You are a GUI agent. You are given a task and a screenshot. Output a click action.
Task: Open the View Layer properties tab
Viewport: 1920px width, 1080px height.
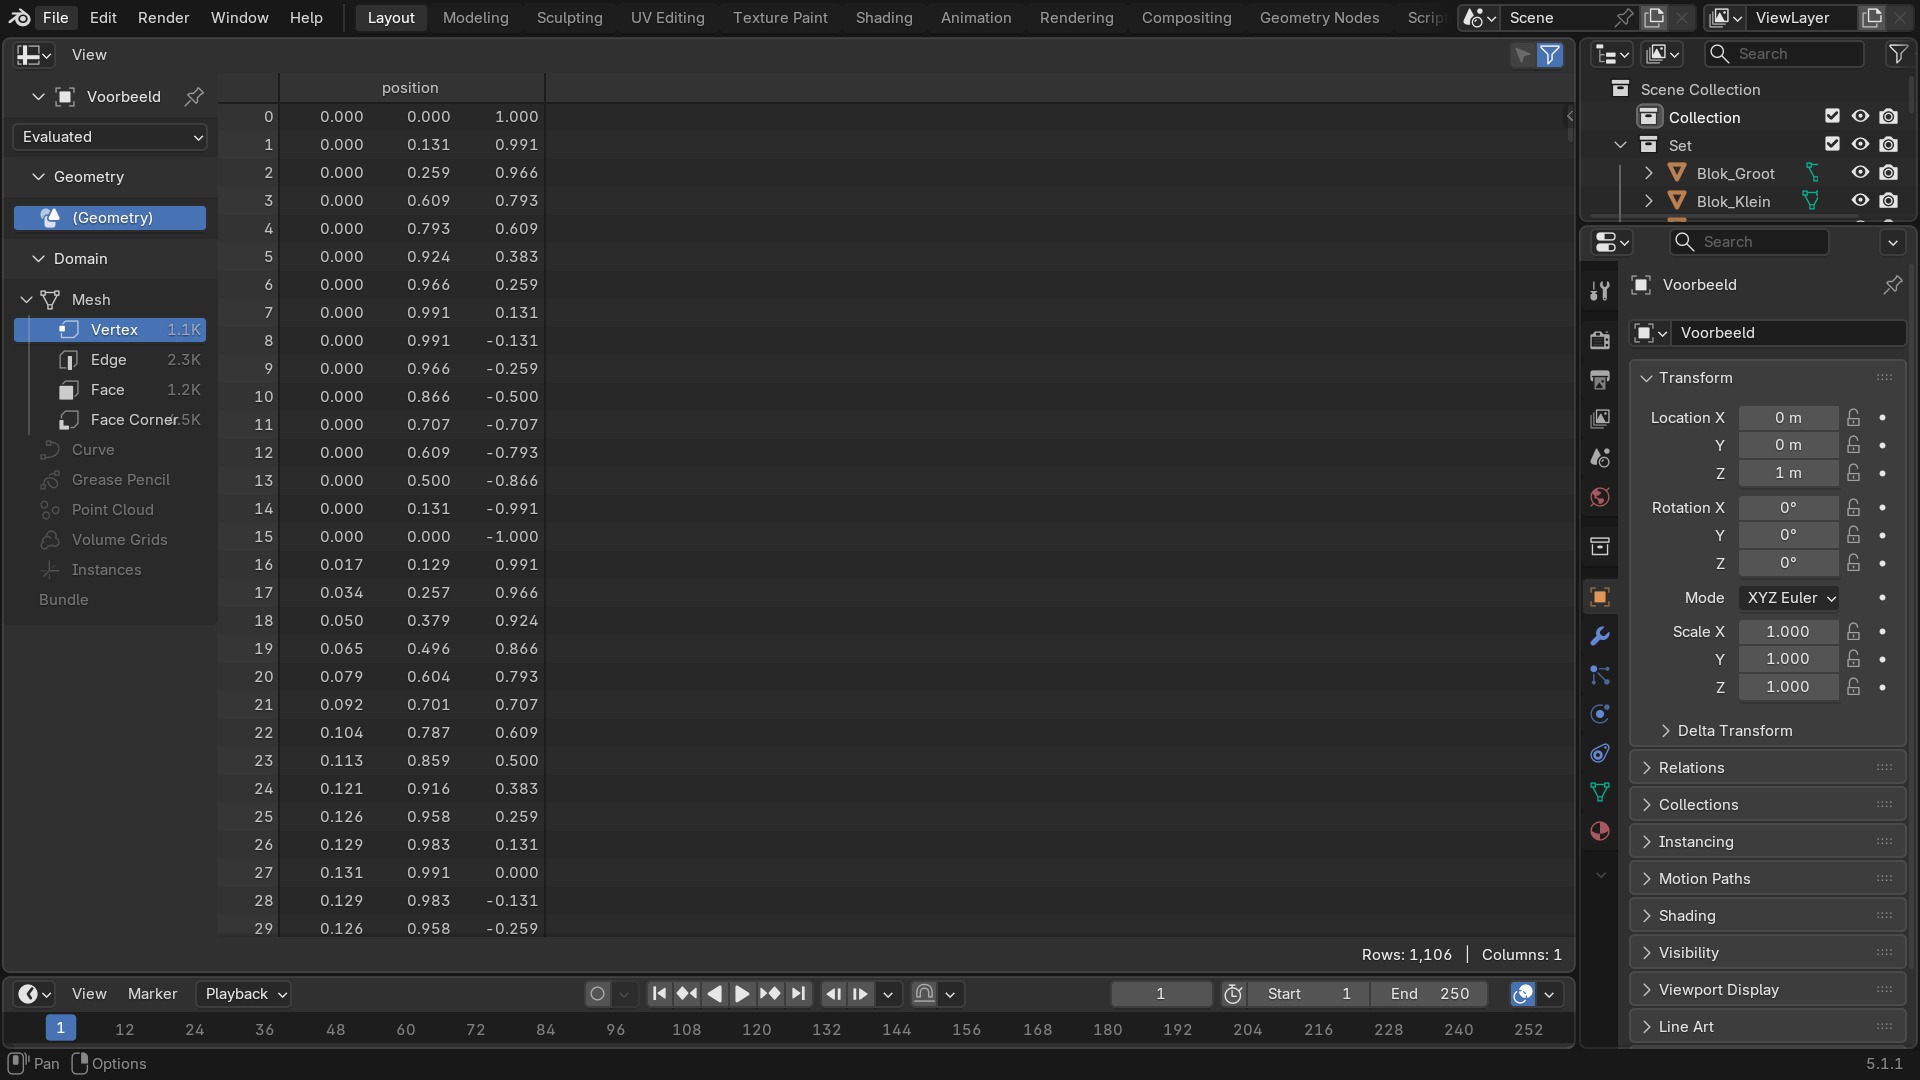(x=1600, y=418)
